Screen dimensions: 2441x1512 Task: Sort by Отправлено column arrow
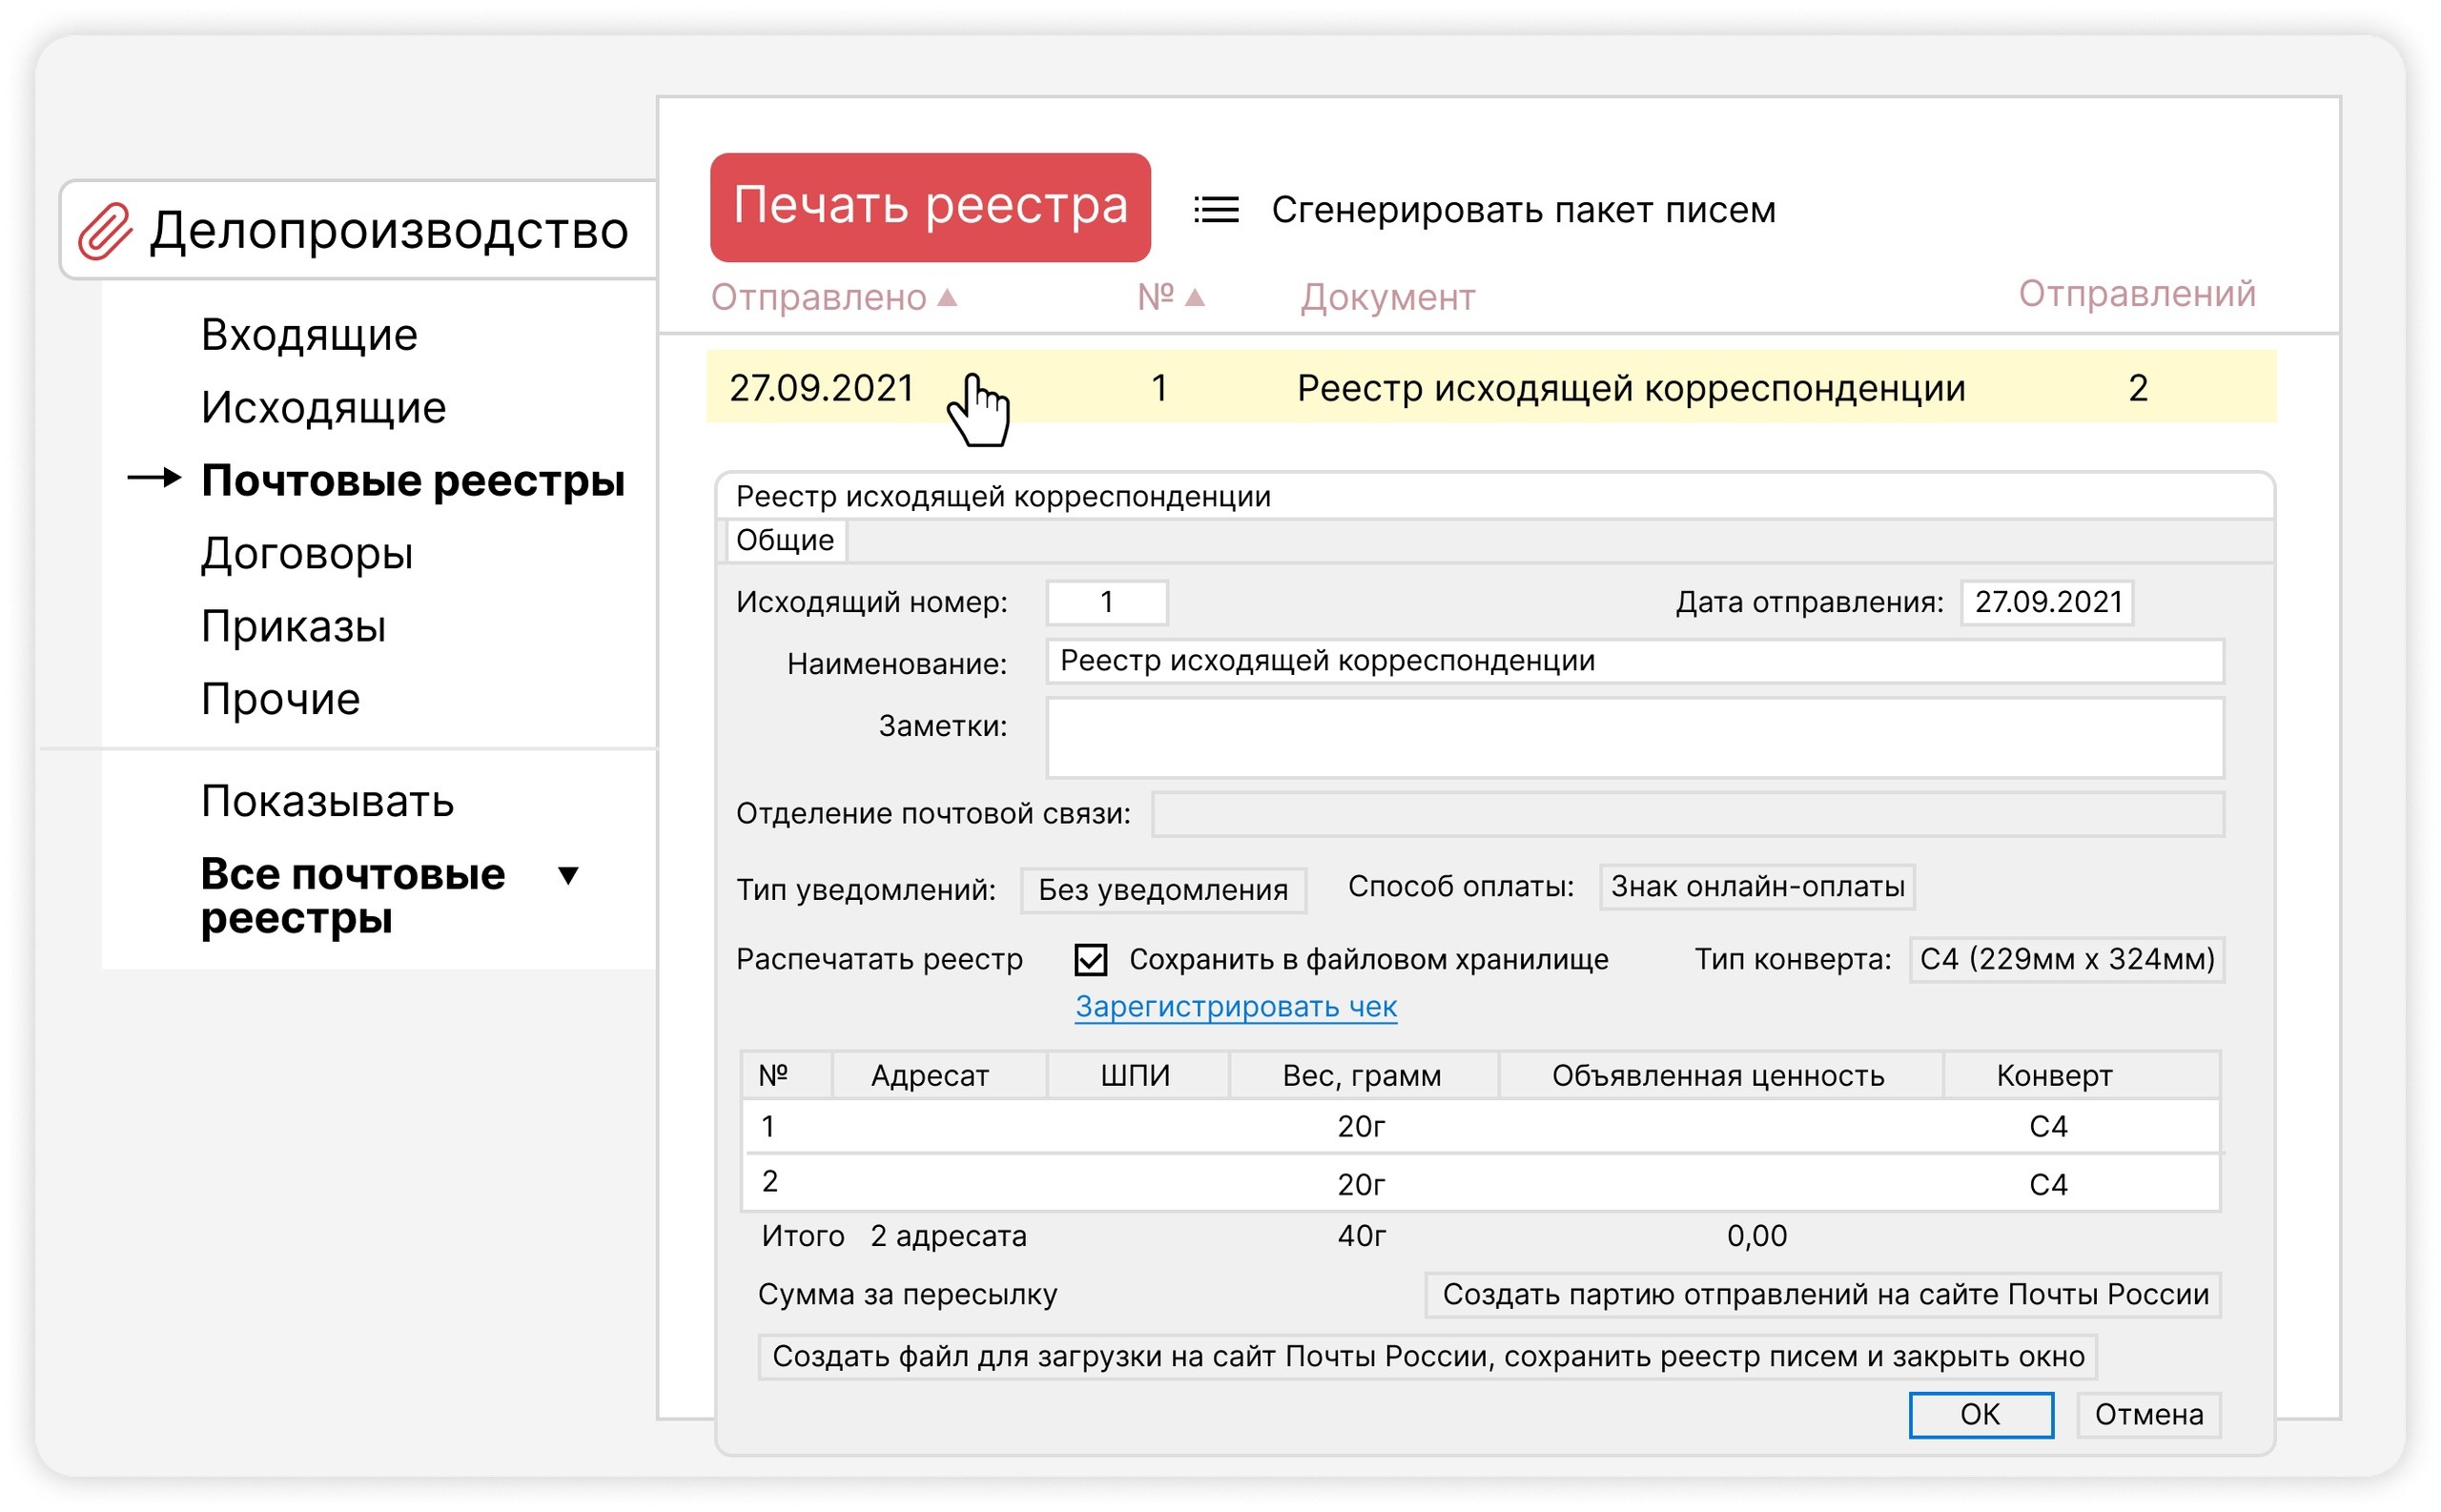pyautogui.click(x=947, y=297)
